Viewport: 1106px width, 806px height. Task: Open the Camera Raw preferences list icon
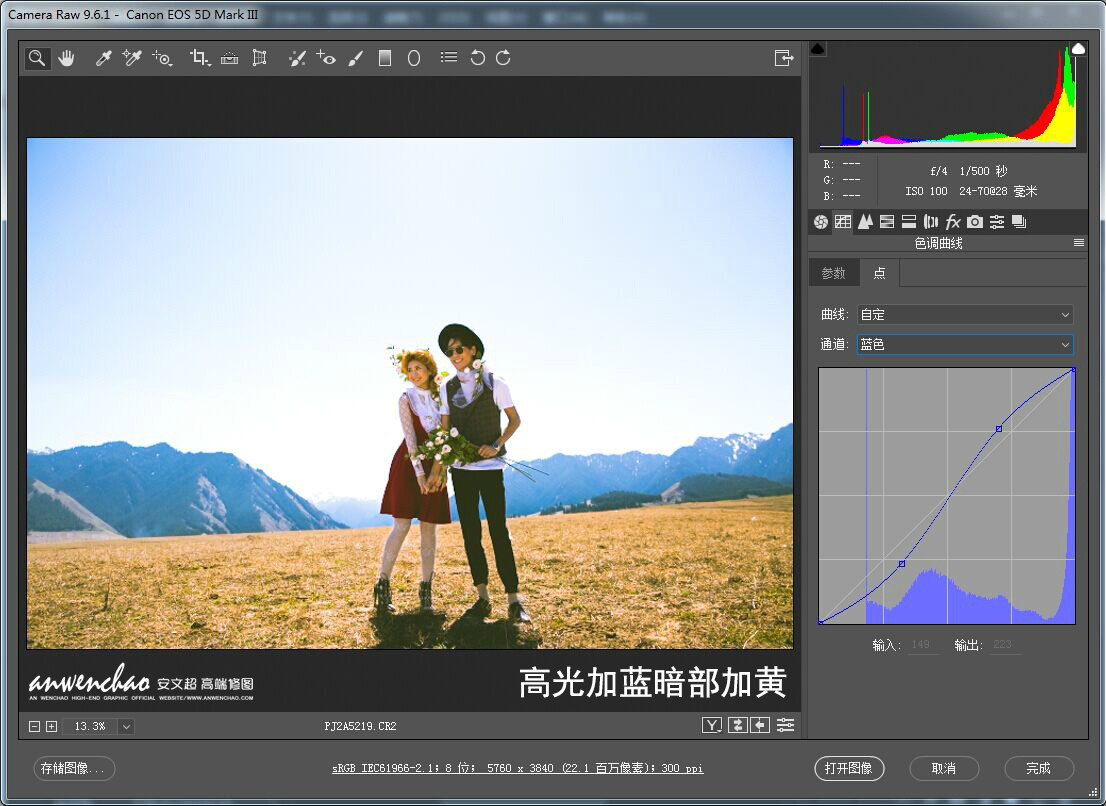point(449,57)
